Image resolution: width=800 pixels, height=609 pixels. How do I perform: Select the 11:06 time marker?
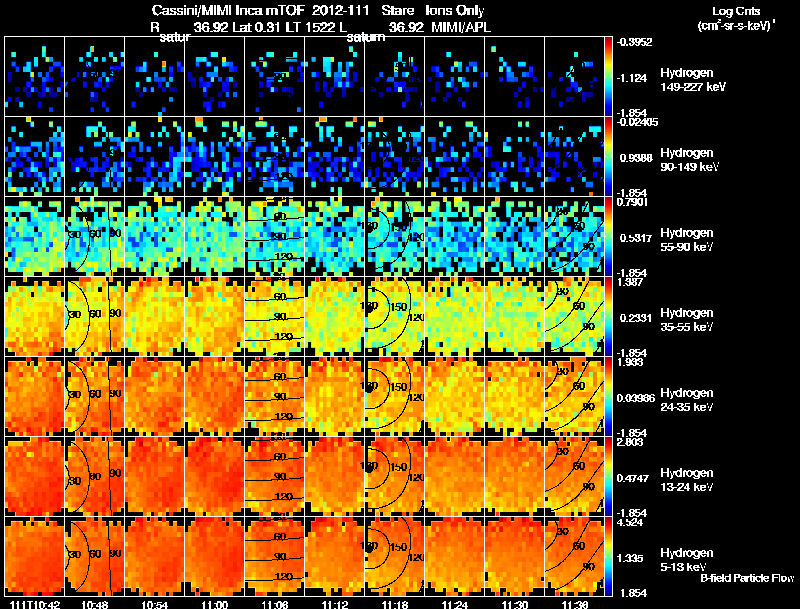click(x=274, y=604)
